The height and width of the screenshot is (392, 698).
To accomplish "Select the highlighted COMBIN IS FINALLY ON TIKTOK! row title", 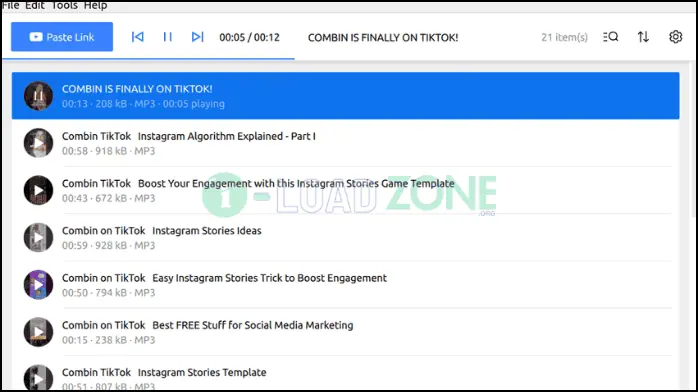I will click(x=137, y=89).
